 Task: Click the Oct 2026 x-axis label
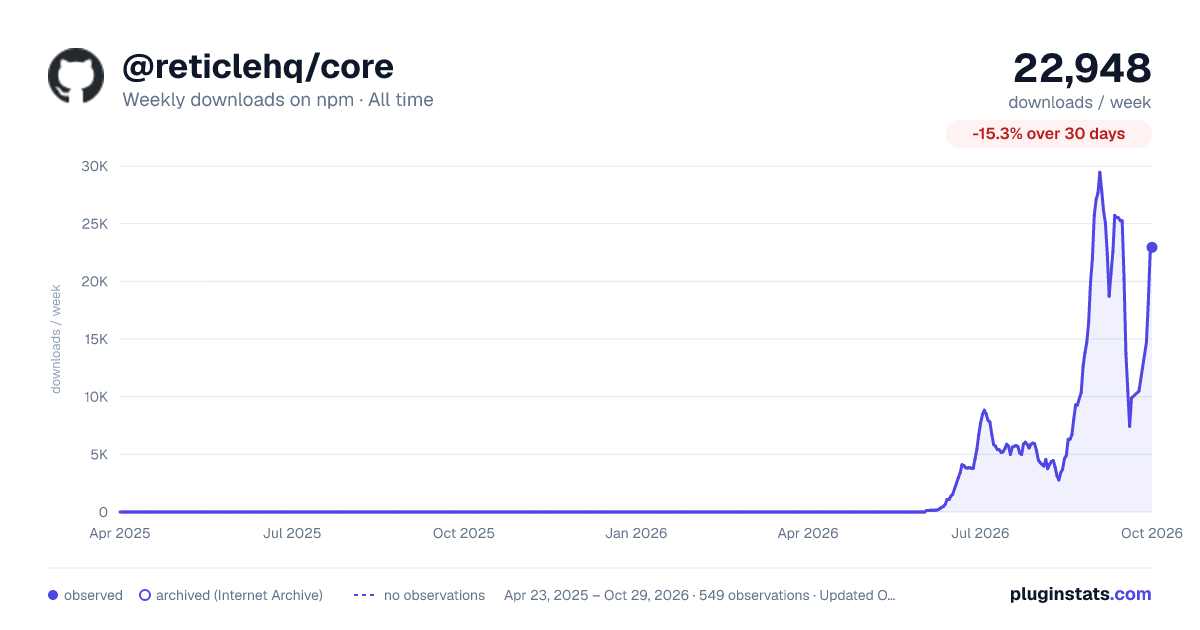1152,533
